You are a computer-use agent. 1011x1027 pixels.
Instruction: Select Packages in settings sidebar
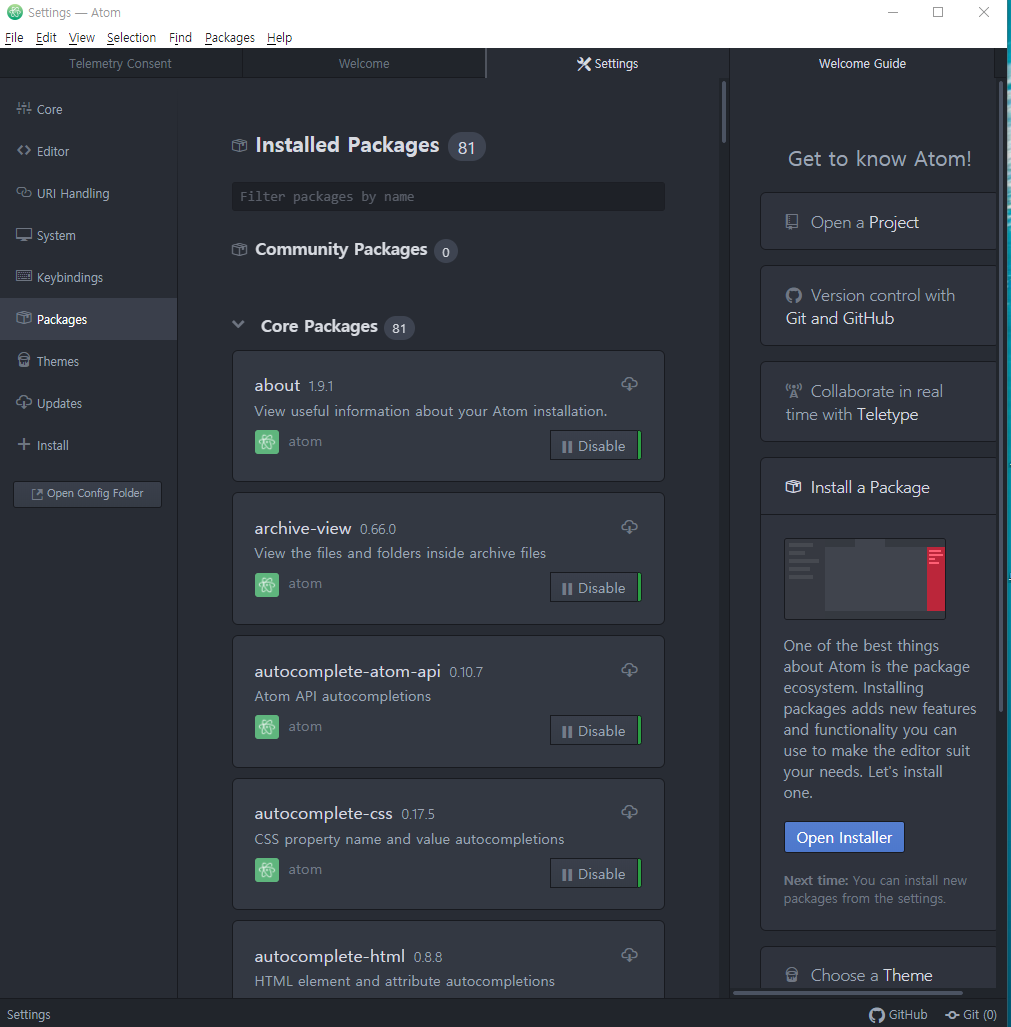[x=88, y=319]
